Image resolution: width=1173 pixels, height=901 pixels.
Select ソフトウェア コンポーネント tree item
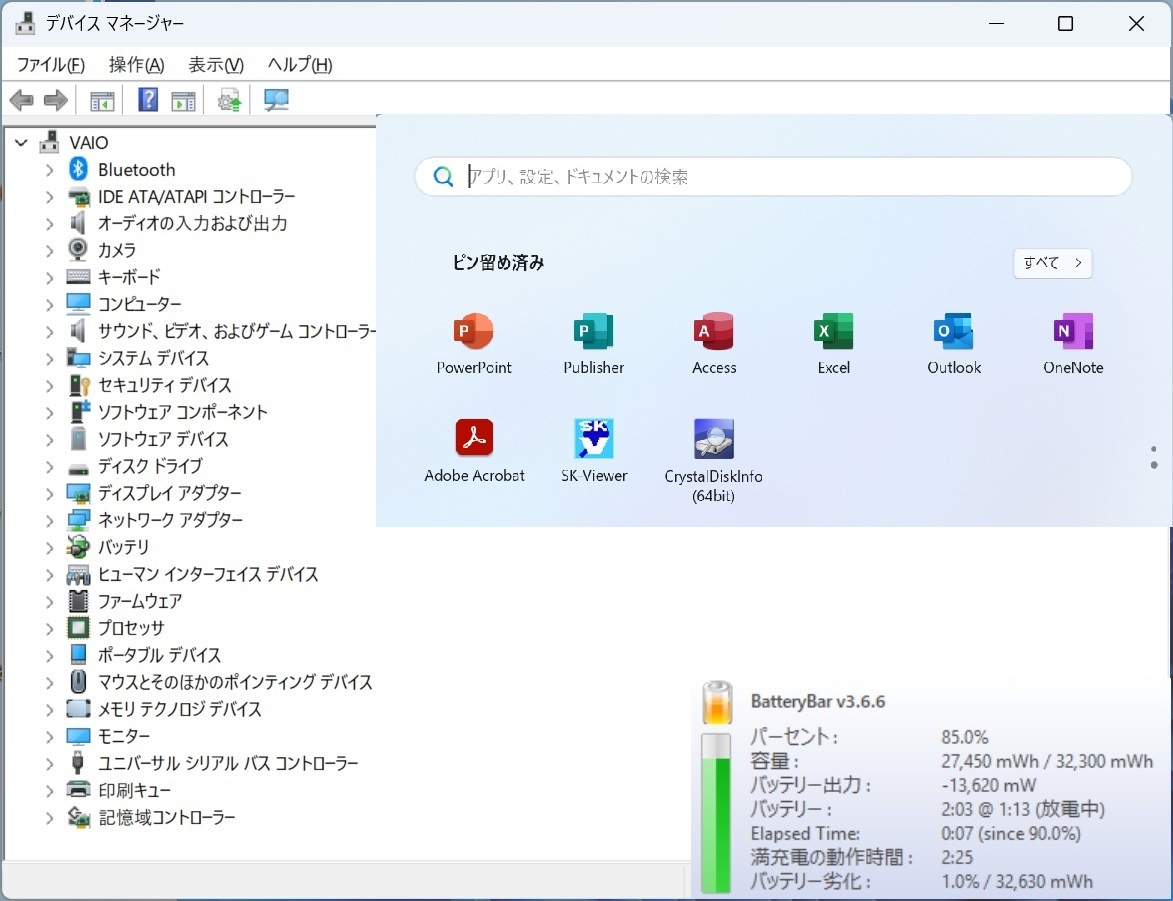coord(183,412)
